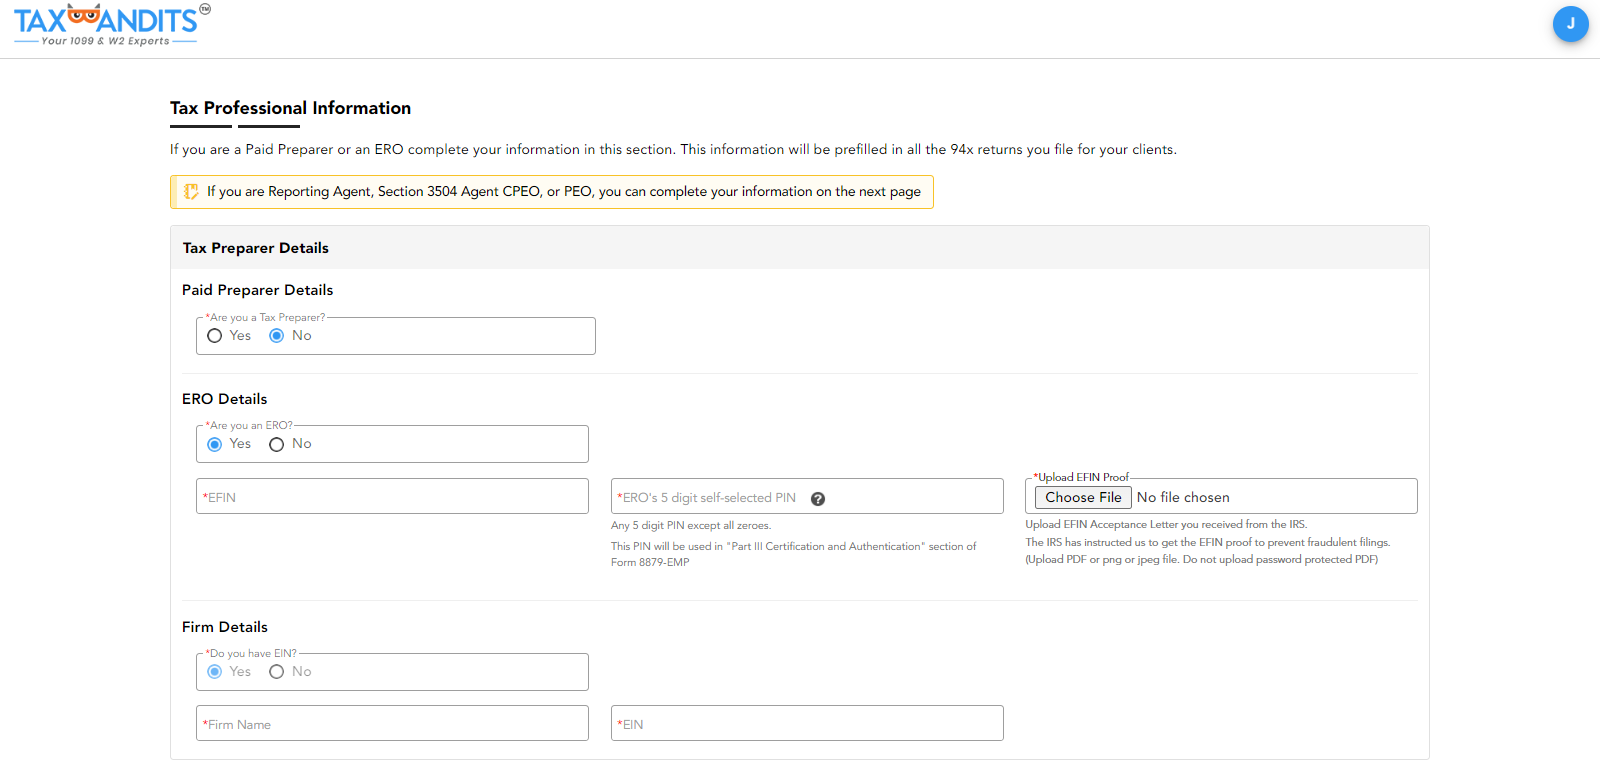1600x773 pixels.
Task: Select No for Do you have EIN
Action: click(x=277, y=672)
